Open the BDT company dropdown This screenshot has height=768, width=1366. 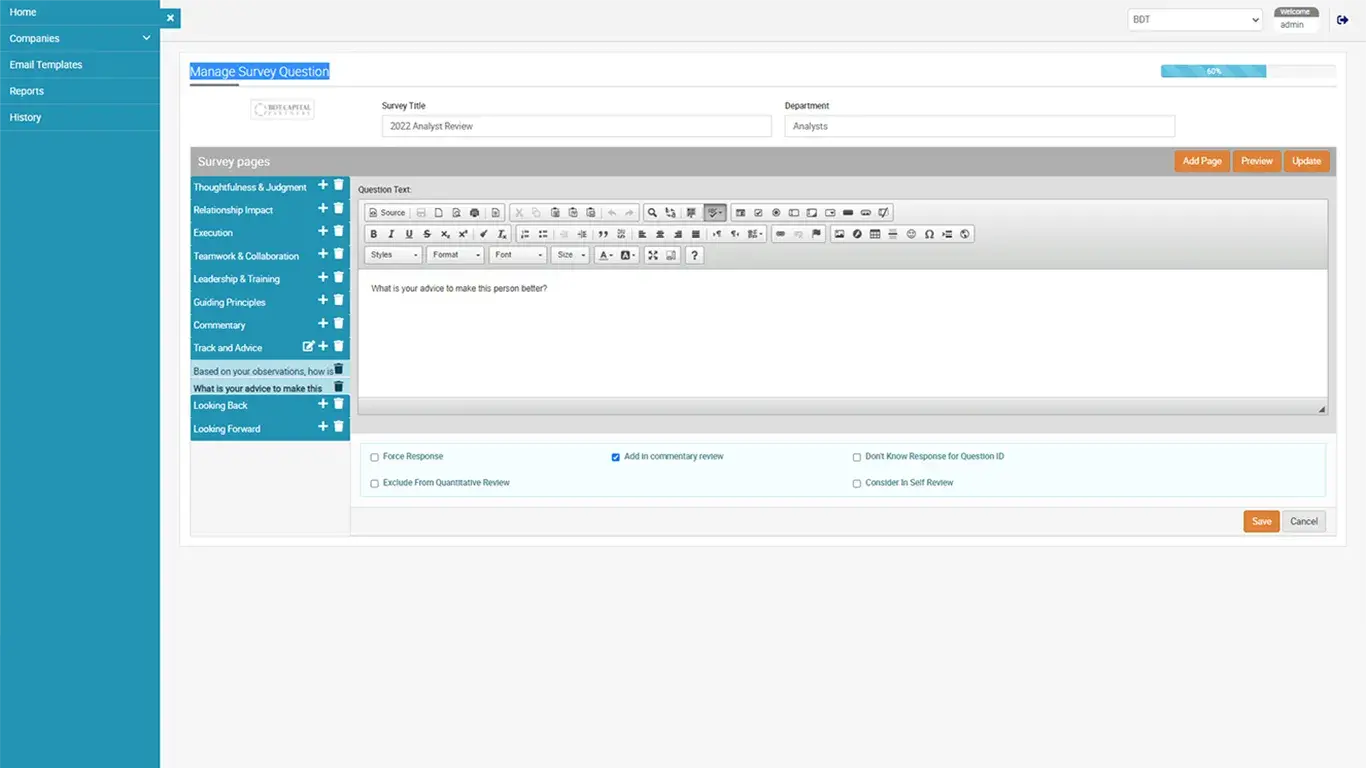(x=1195, y=20)
